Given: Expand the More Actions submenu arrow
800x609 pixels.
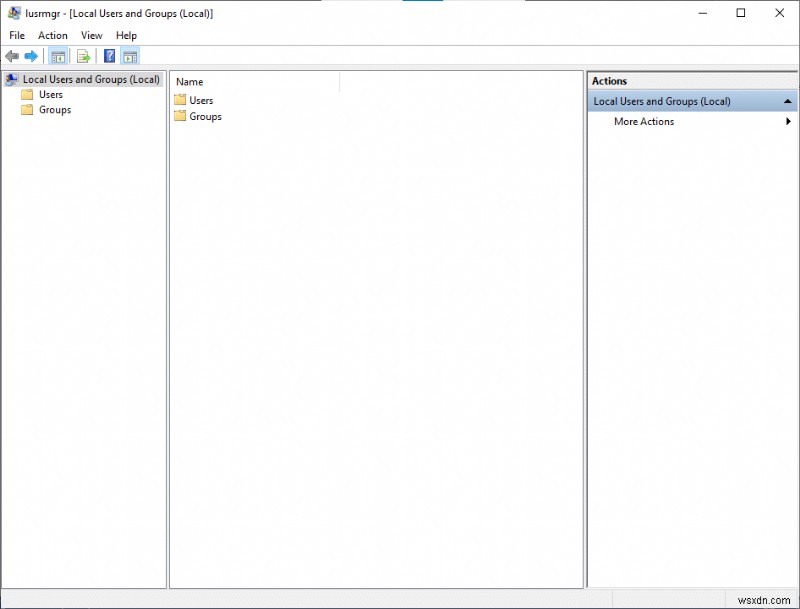Looking at the screenshot, I should click(788, 121).
